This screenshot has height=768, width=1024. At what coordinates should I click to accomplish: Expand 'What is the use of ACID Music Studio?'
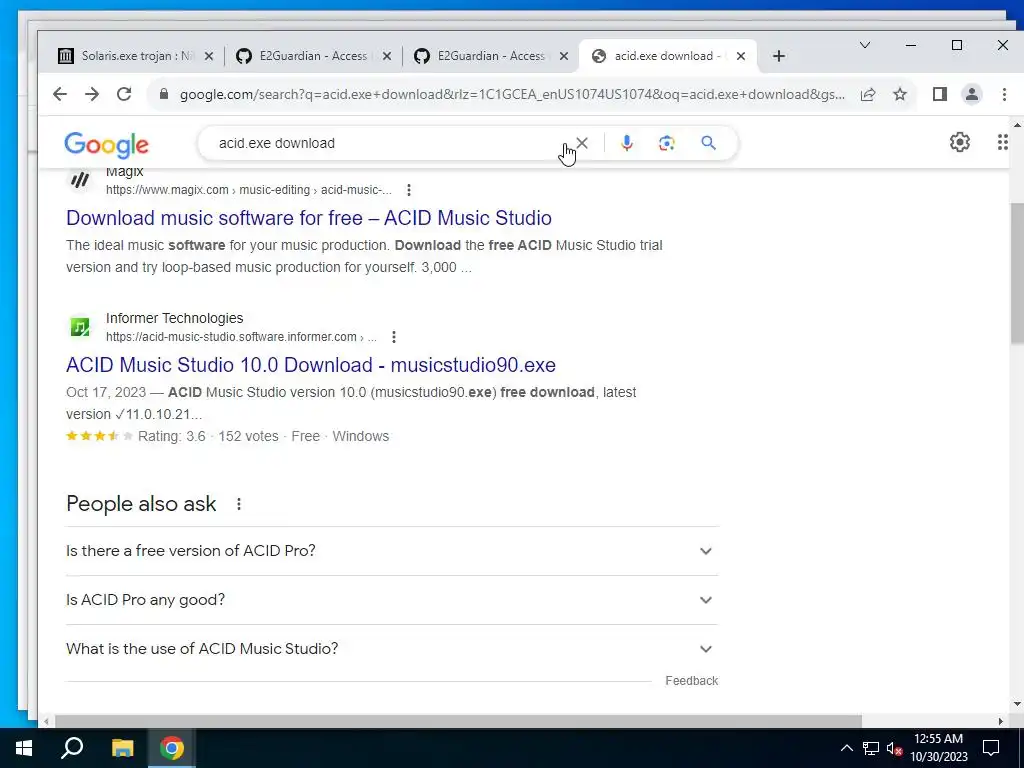[392, 649]
